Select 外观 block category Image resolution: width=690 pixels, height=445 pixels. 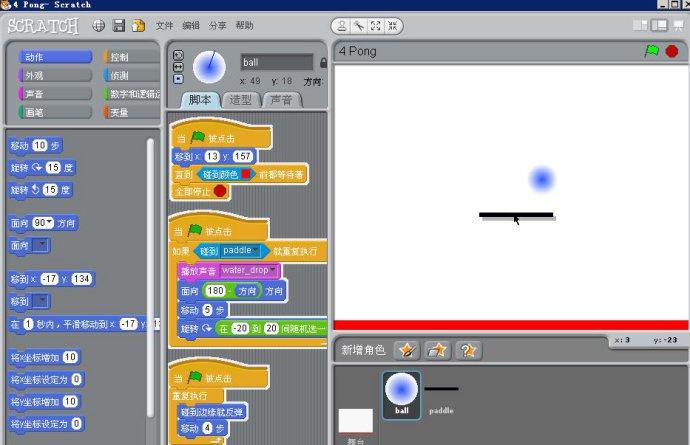(x=55, y=76)
